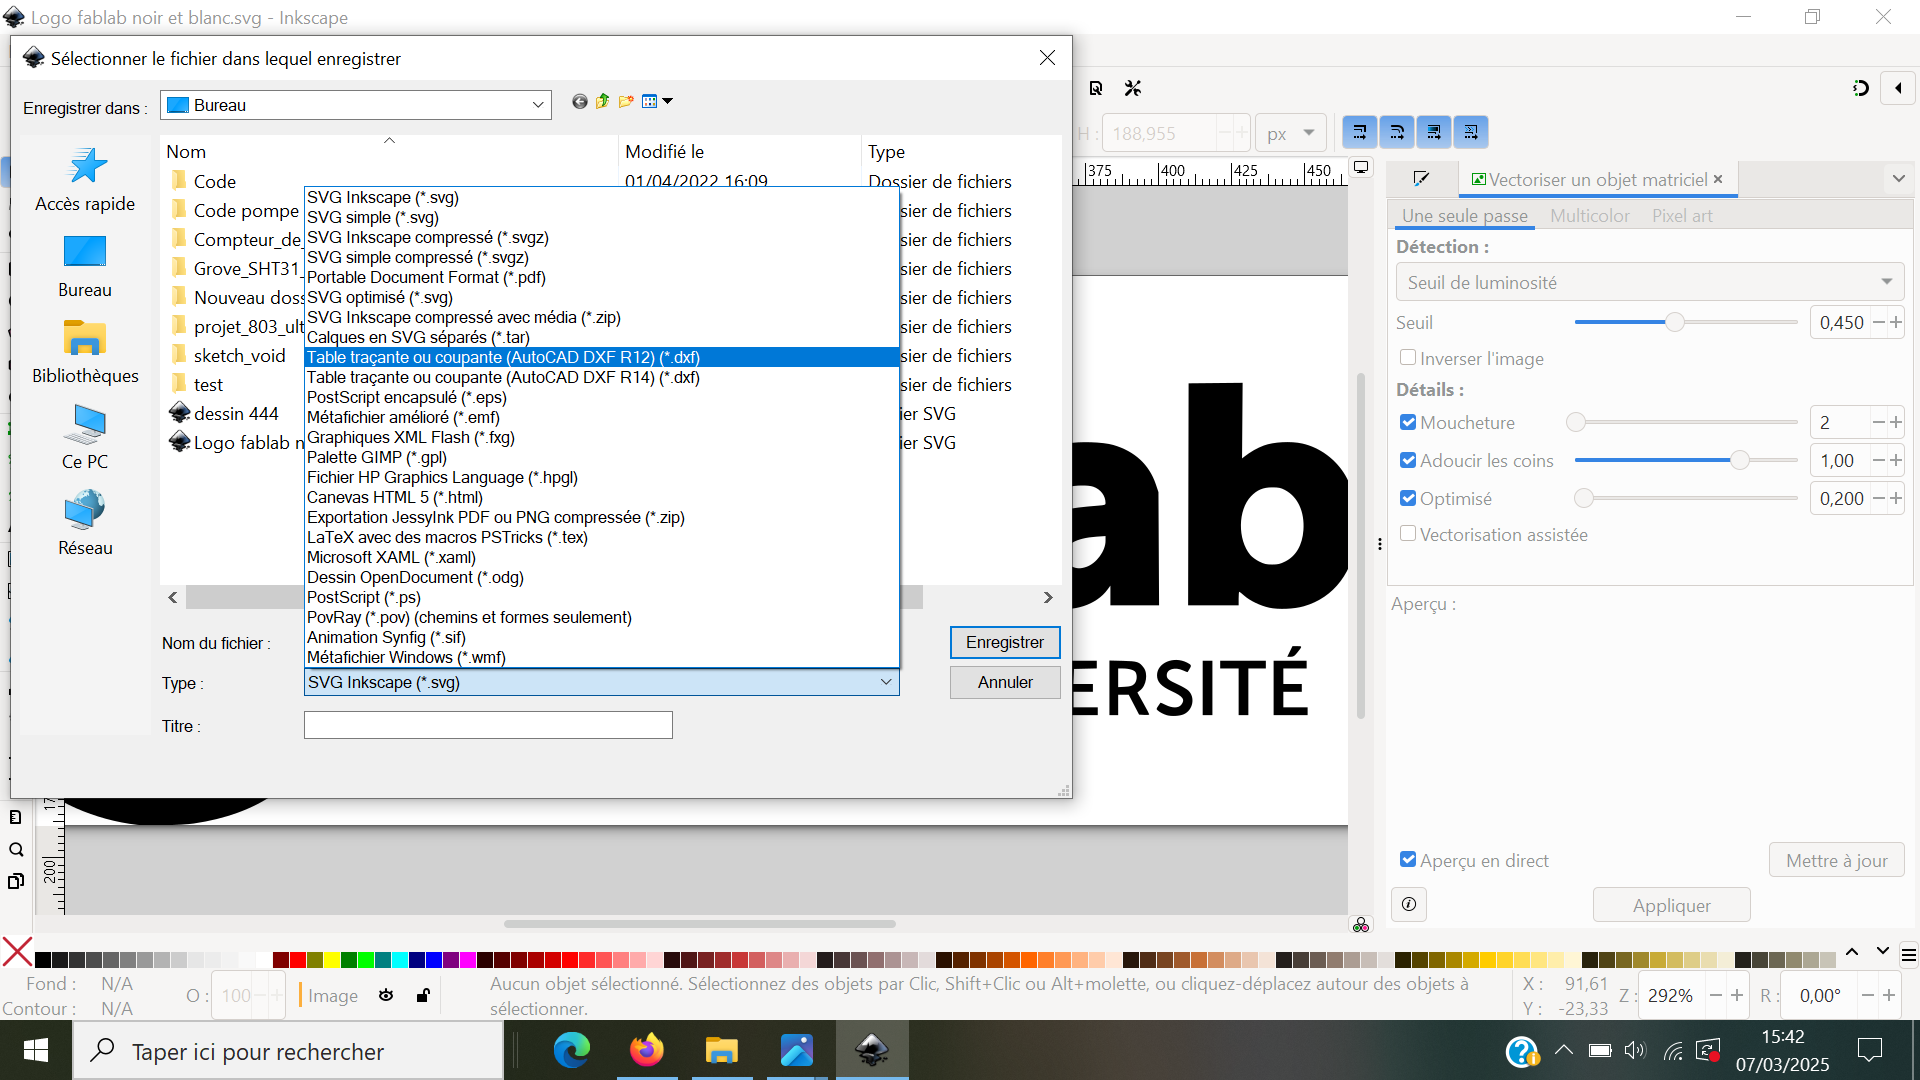Click the color management icon below the canvas scrollbar

(1361, 925)
